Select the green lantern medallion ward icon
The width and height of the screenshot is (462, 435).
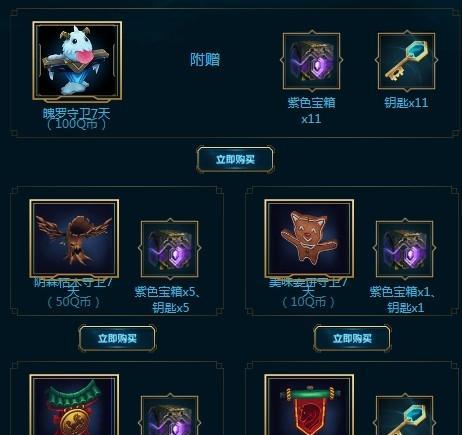point(74,405)
